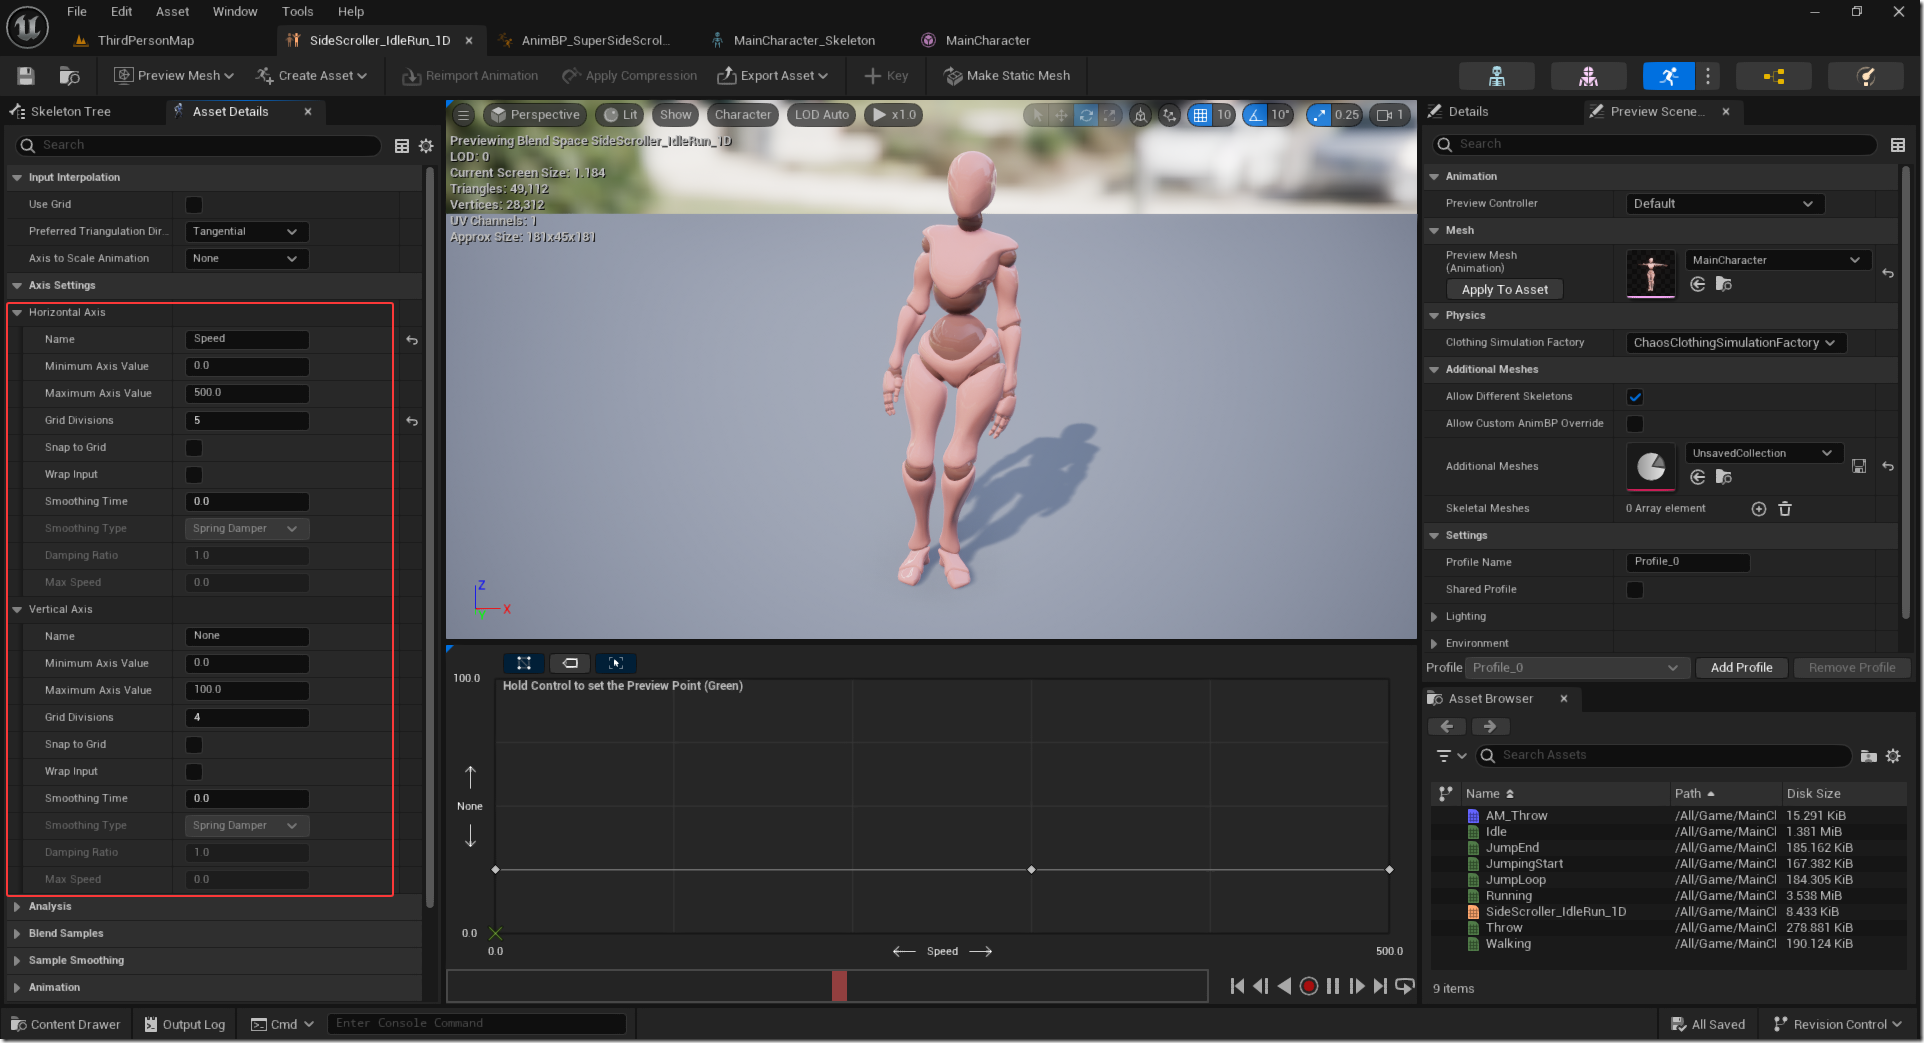1924x1043 pixels.
Task: Add a Skeletal Meshes array element
Action: (1759, 509)
